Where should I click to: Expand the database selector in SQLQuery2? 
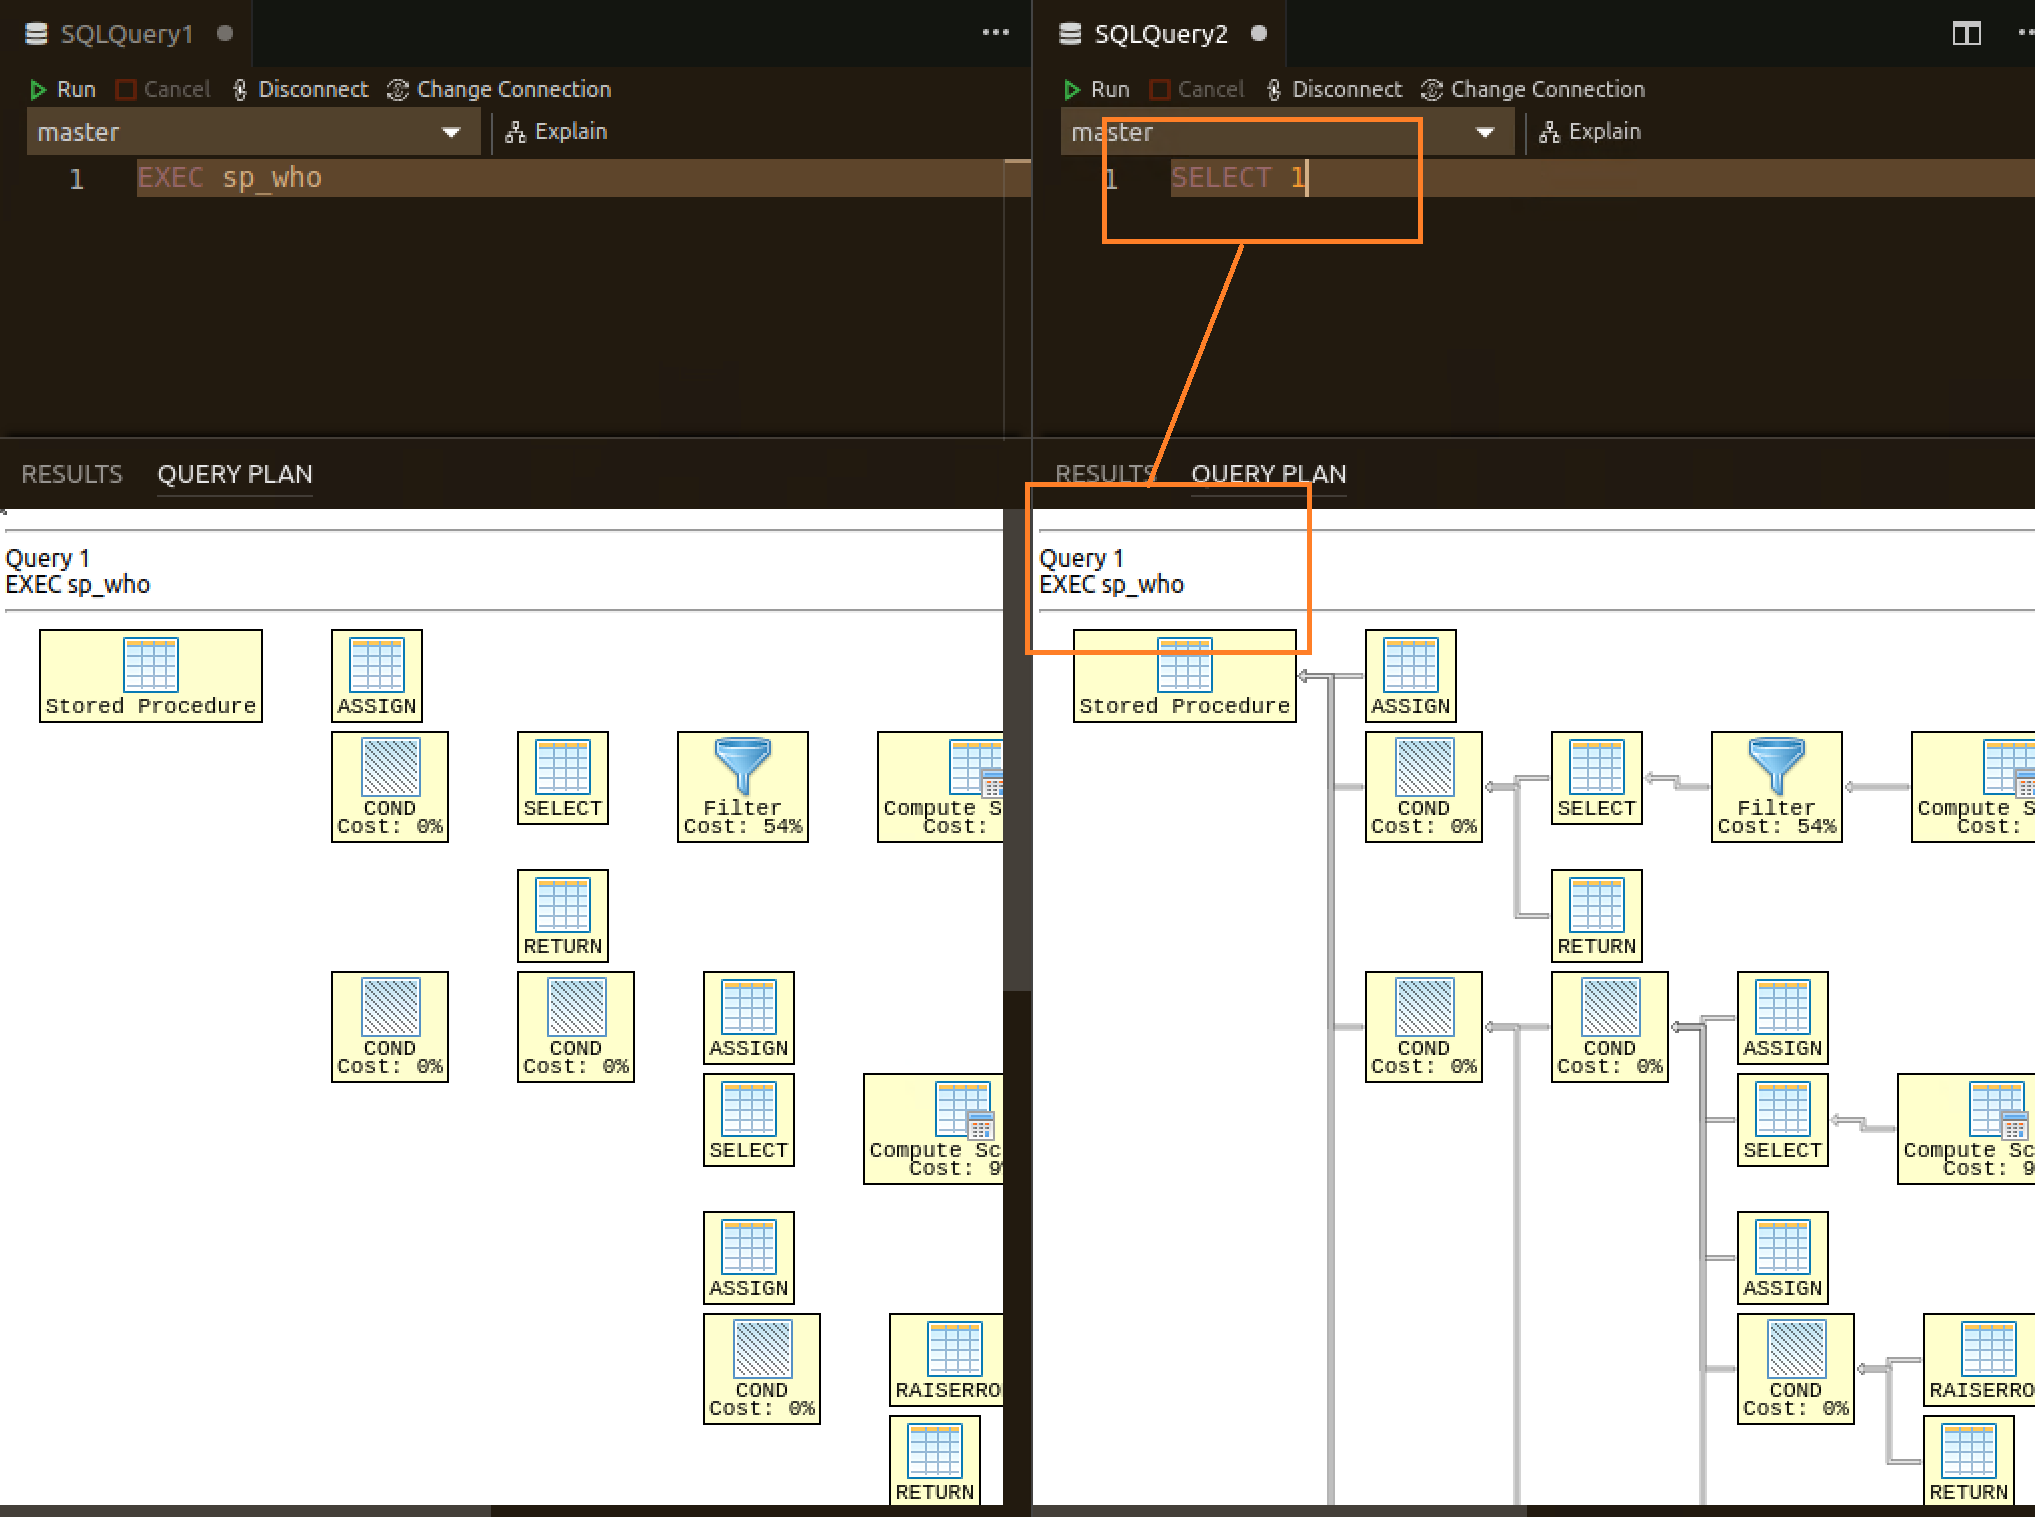pos(1486,133)
